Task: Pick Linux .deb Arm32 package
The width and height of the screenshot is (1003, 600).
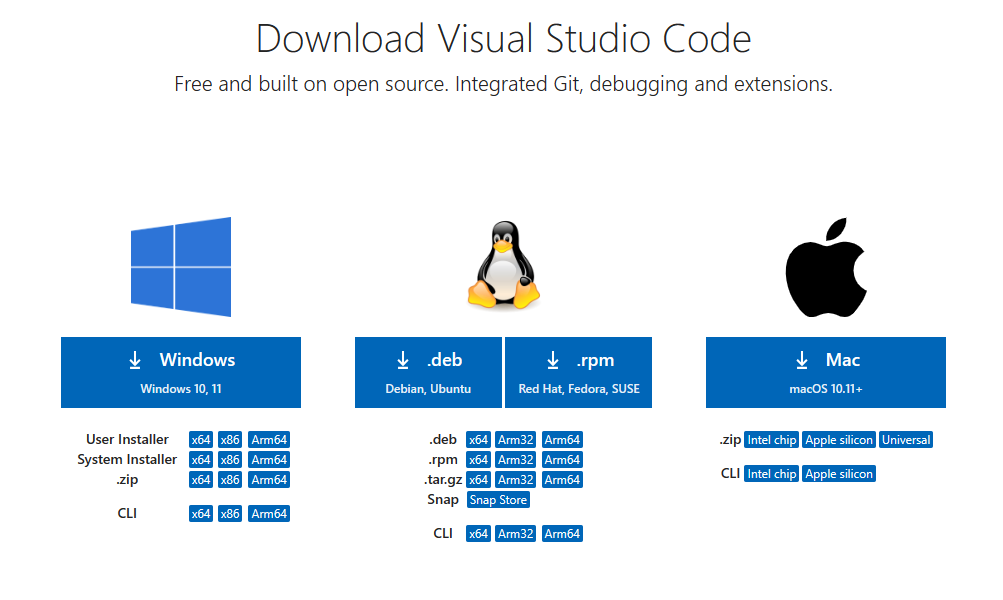Action: tap(516, 439)
